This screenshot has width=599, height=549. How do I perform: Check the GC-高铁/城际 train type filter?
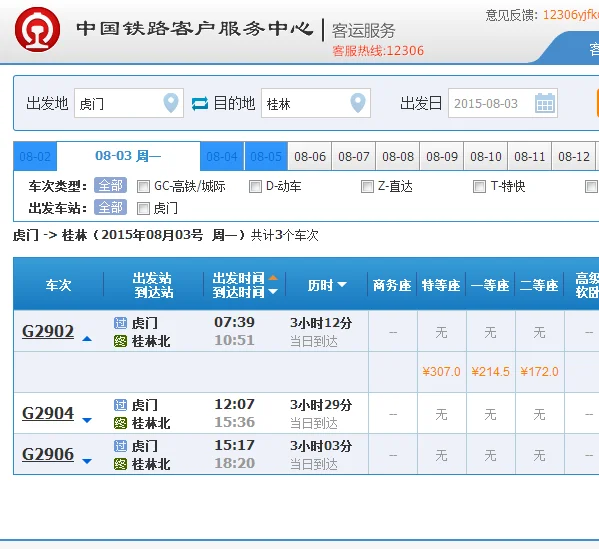(x=143, y=186)
